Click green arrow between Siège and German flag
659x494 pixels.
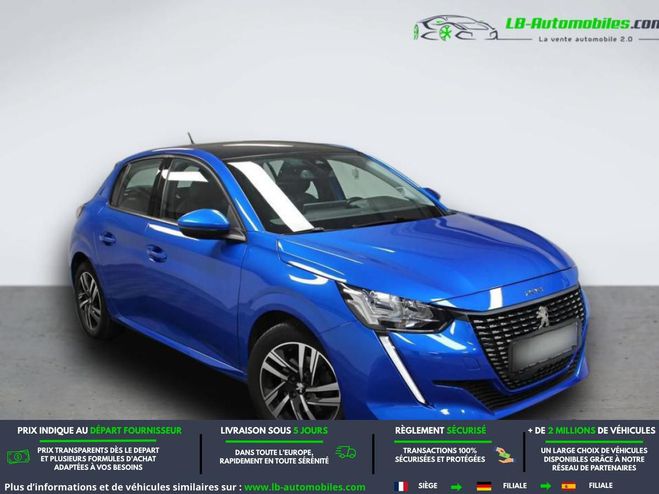[456, 487]
